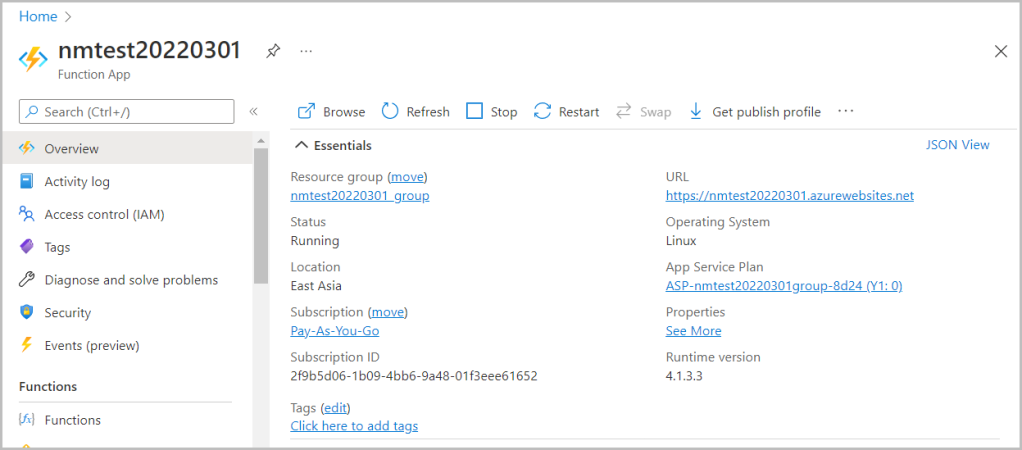Screen dimensions: 1022x450
Task: Collapse the sidebar with double chevron
Action: (253, 112)
